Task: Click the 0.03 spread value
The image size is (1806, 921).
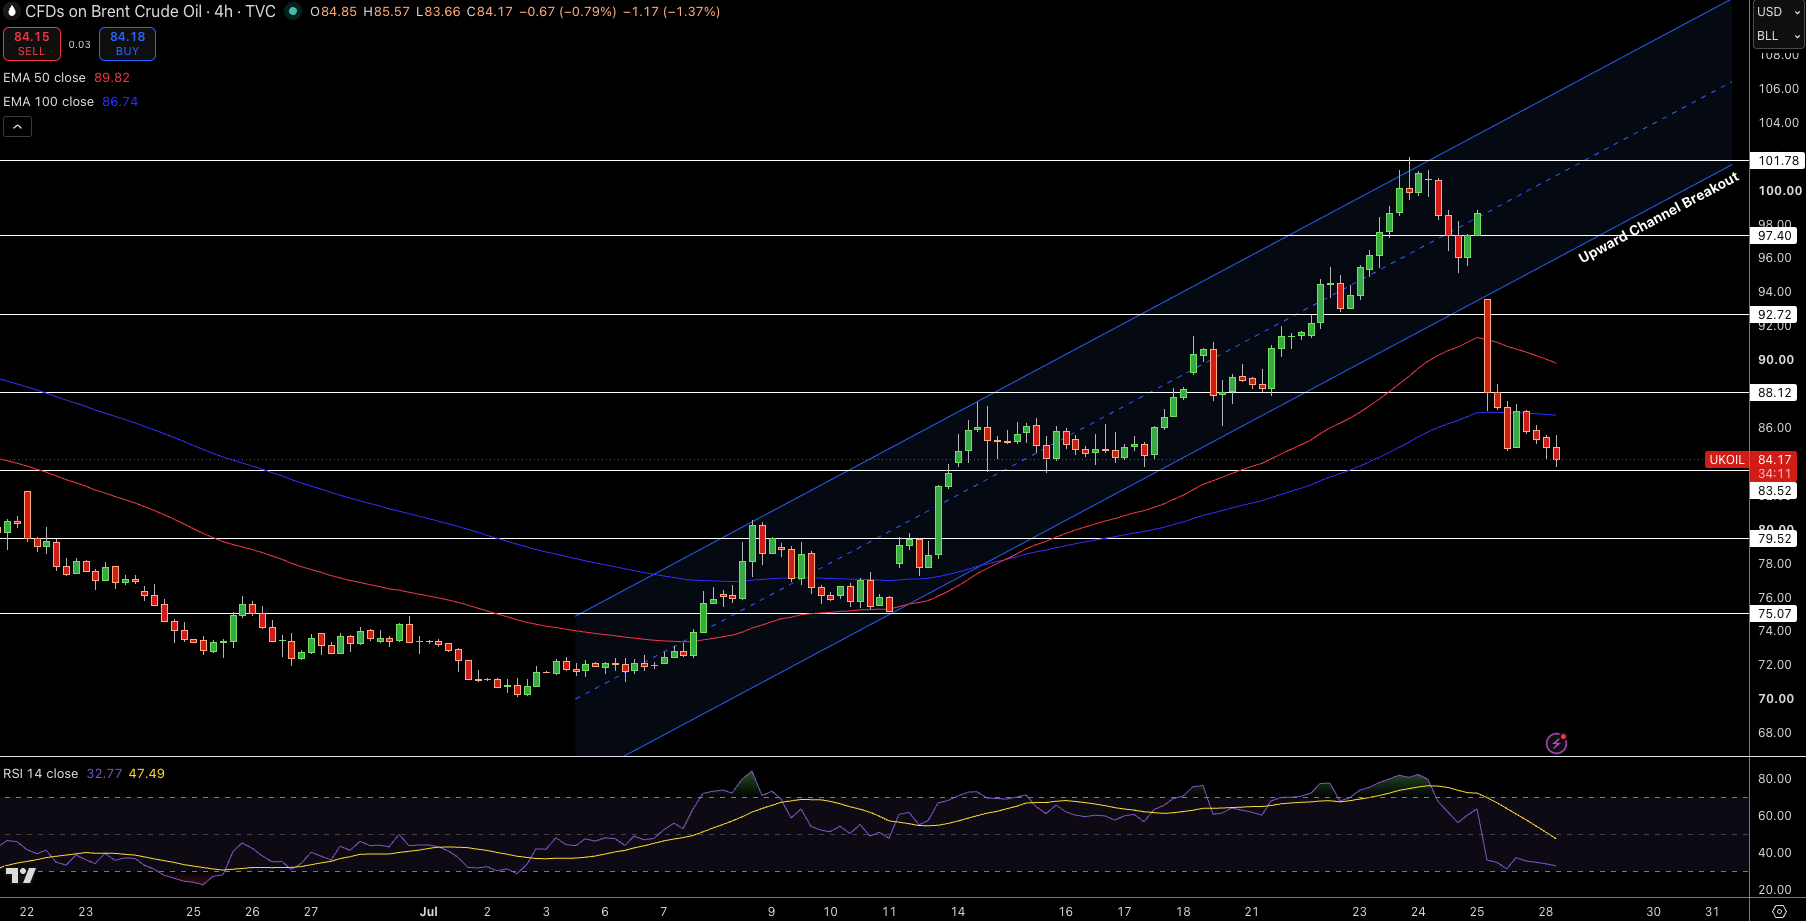Action: coord(80,44)
